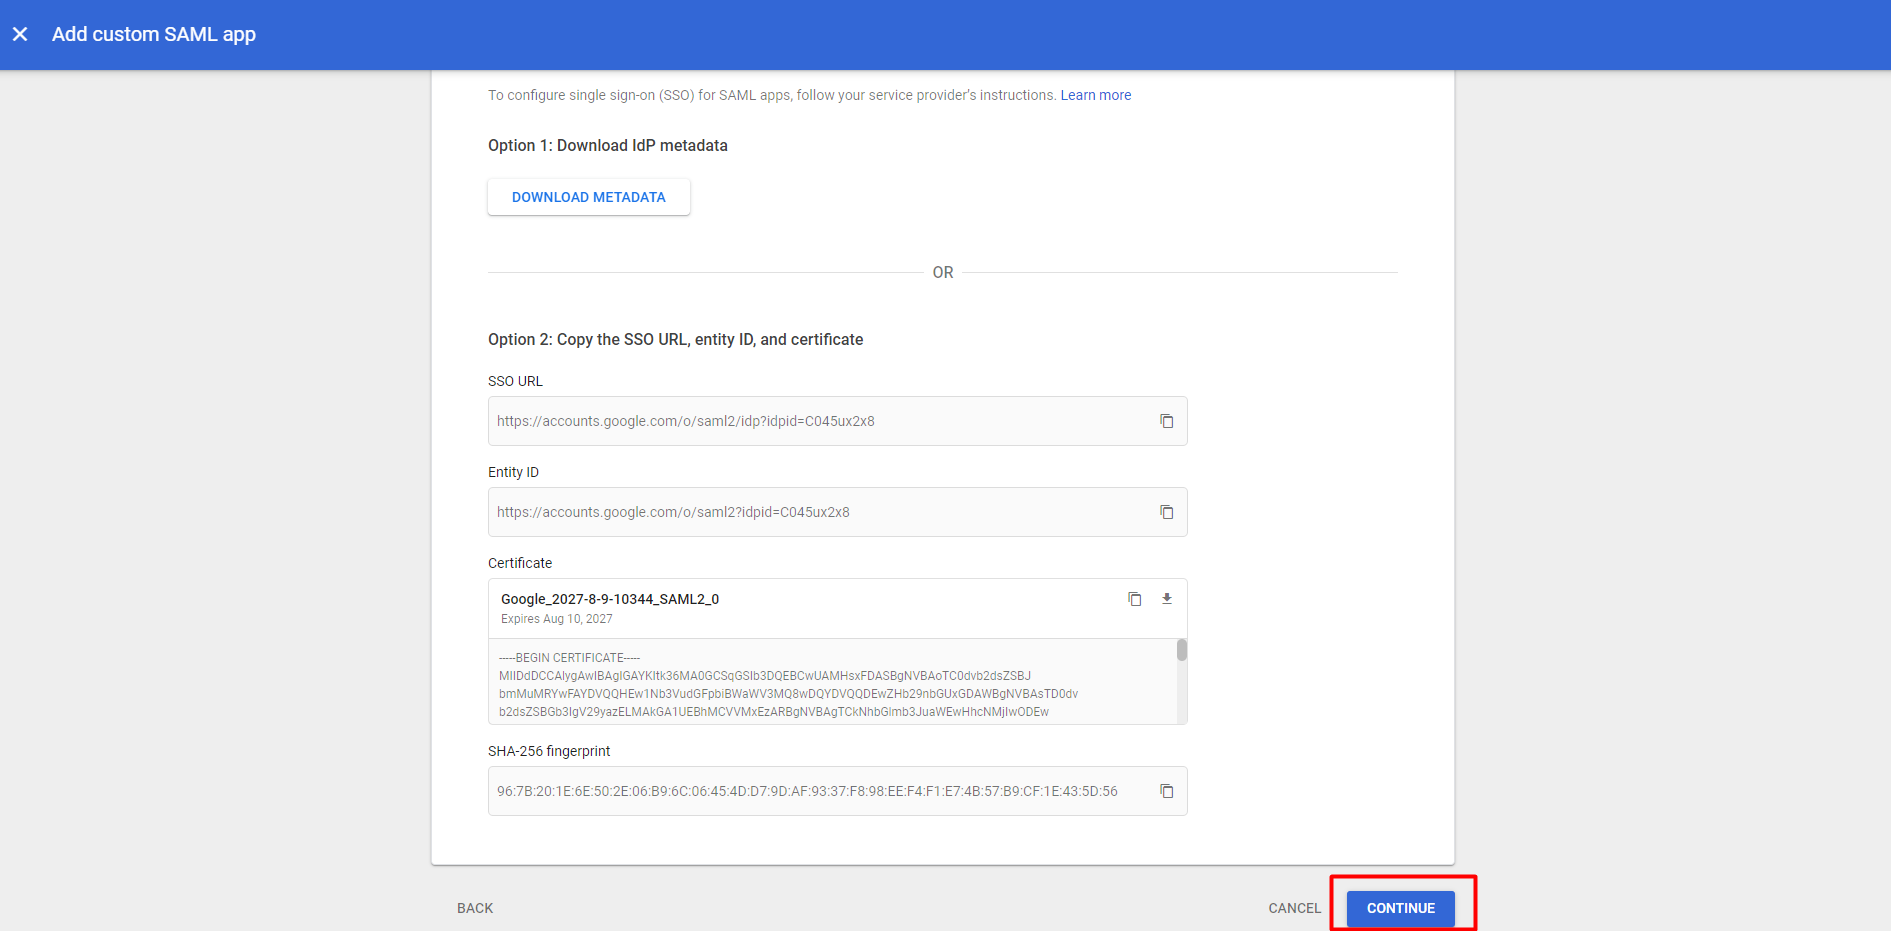This screenshot has width=1891, height=931.
Task: Download the Google SAML certificate file
Action: click(1166, 599)
